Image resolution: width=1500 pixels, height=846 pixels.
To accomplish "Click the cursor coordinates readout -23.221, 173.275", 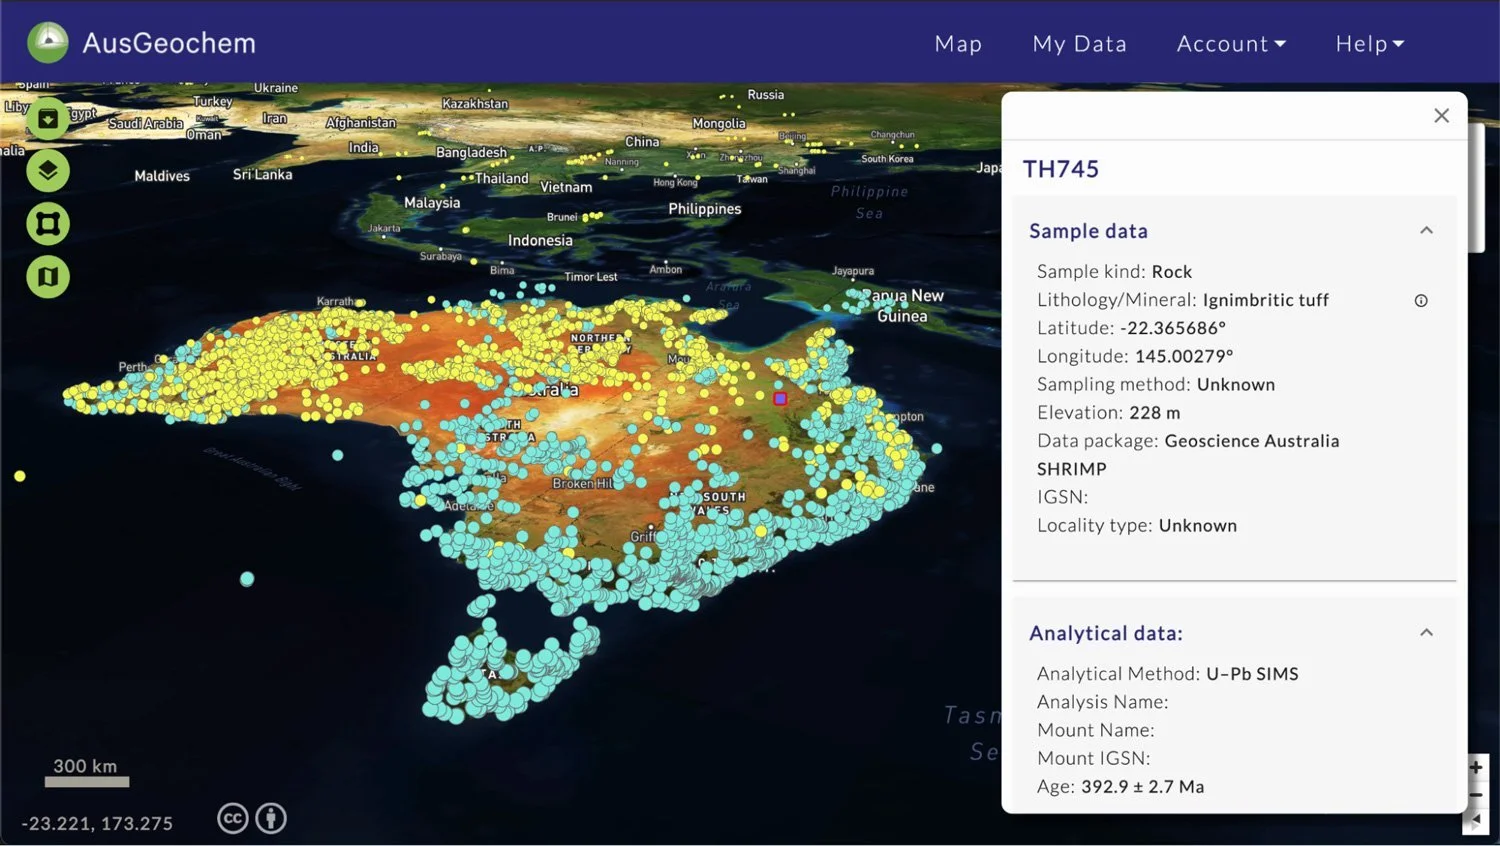I will click(97, 824).
